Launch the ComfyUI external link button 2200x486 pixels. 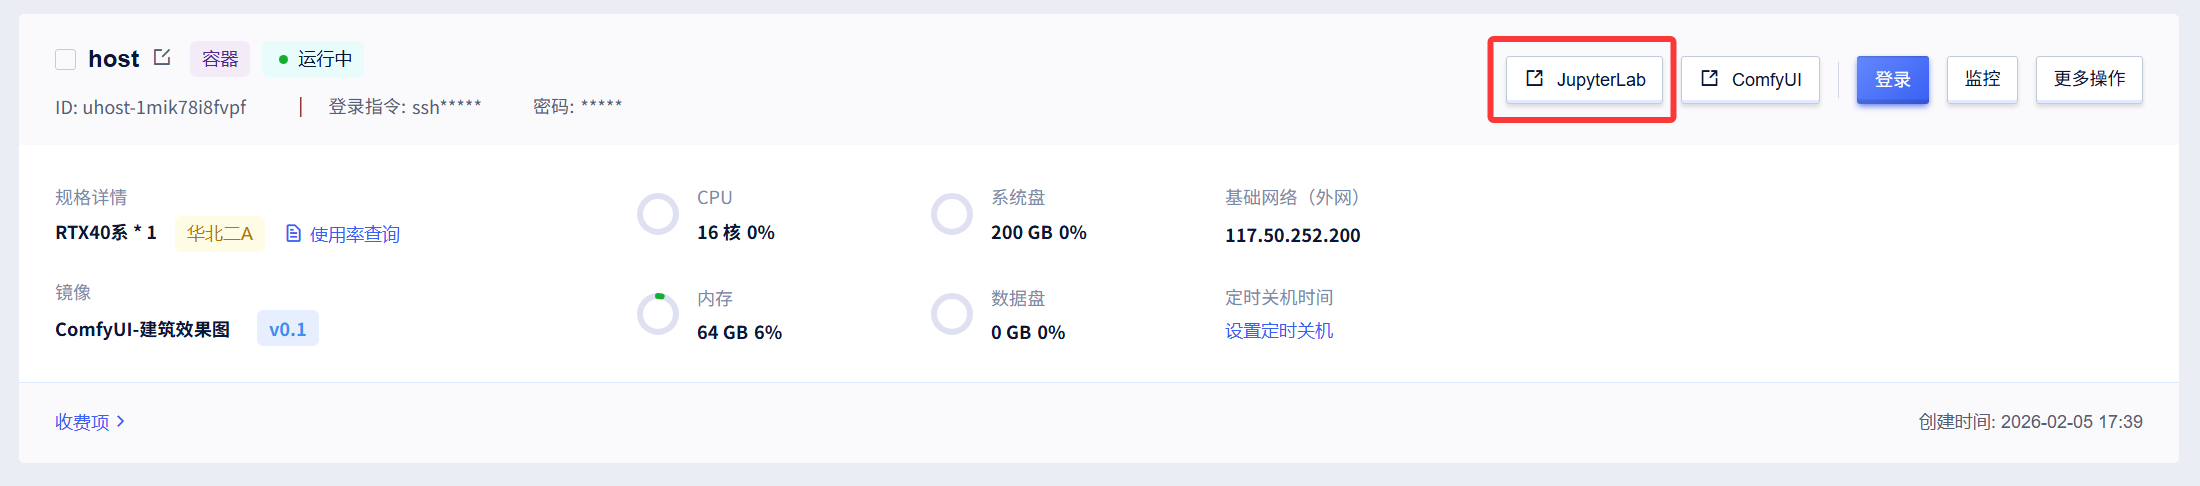pos(1750,80)
